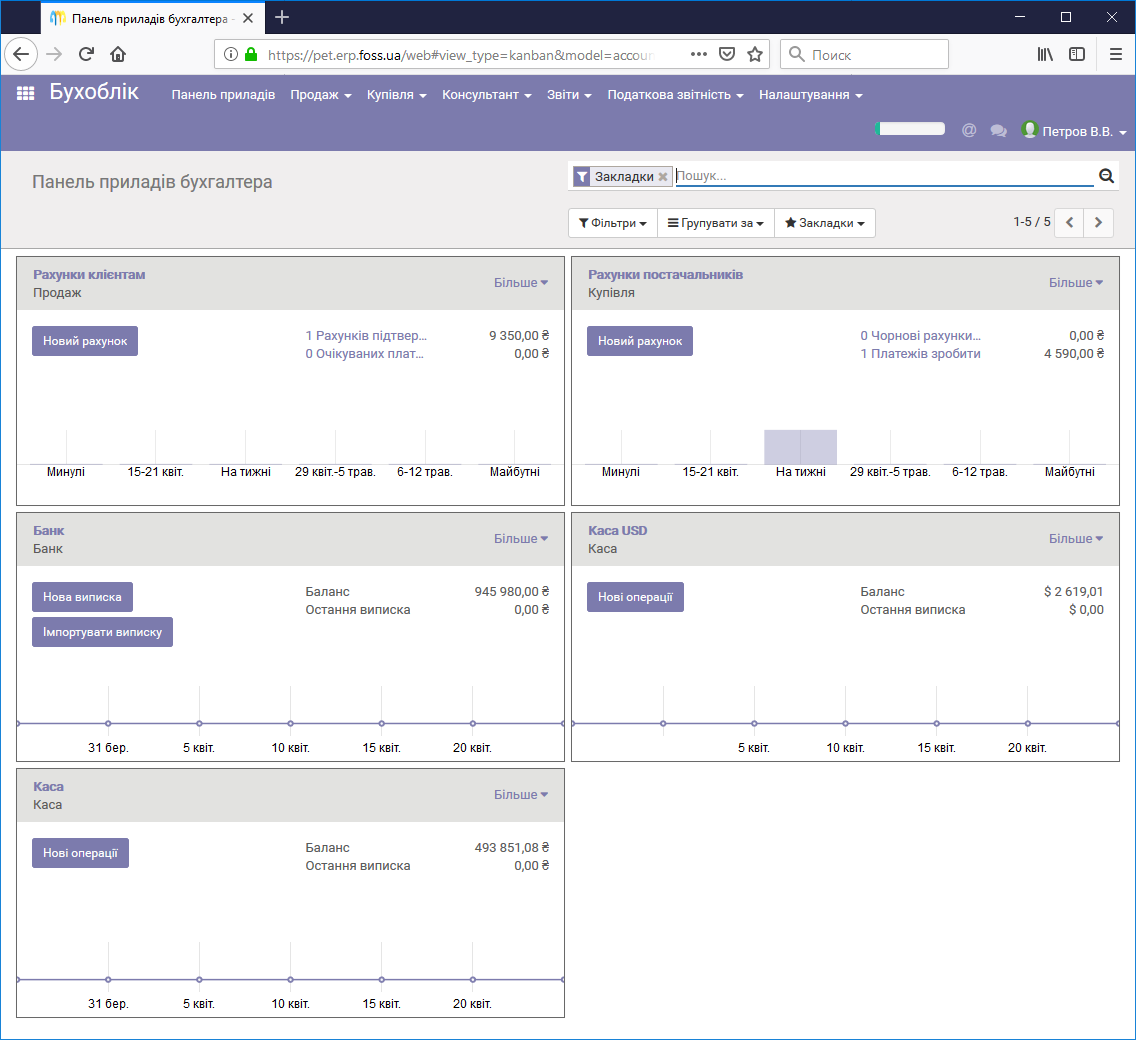This screenshot has width=1136, height=1040.
Task: Open the Закладки favorites dropdown
Action: click(x=824, y=223)
